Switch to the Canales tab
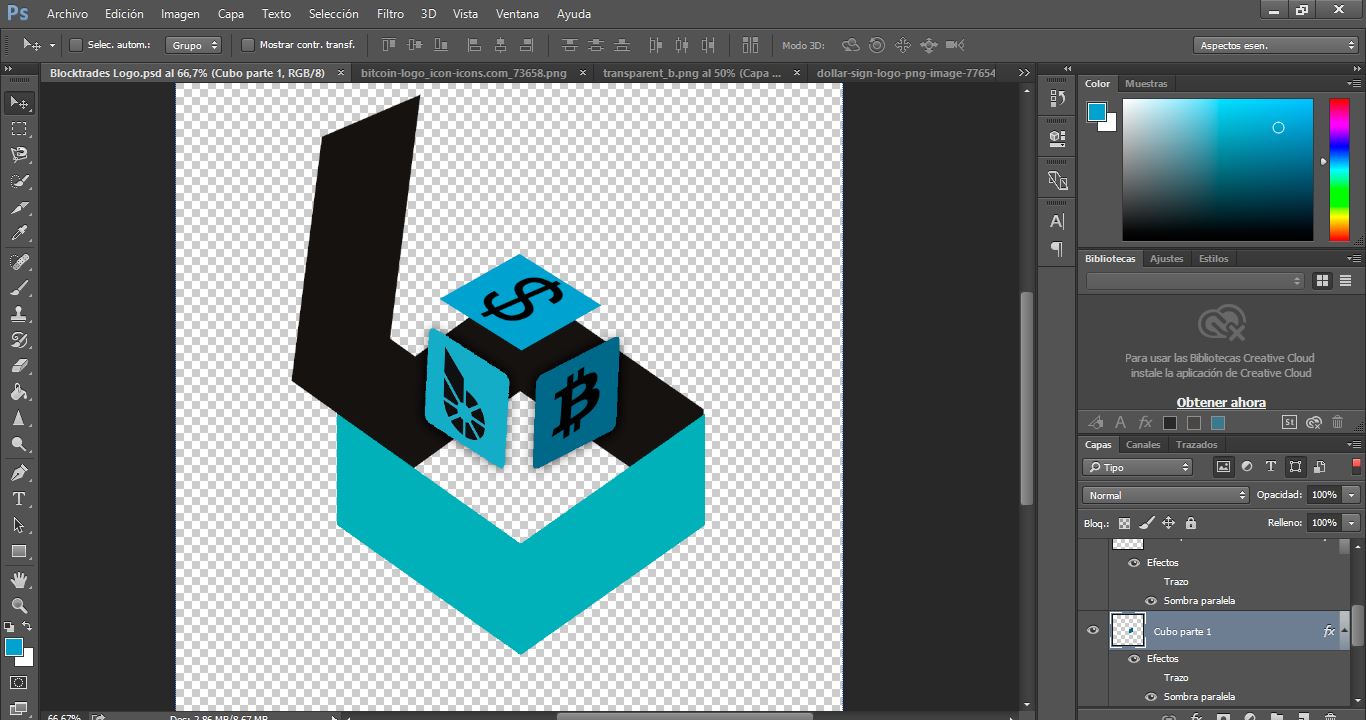This screenshot has width=1366, height=720. click(x=1143, y=445)
